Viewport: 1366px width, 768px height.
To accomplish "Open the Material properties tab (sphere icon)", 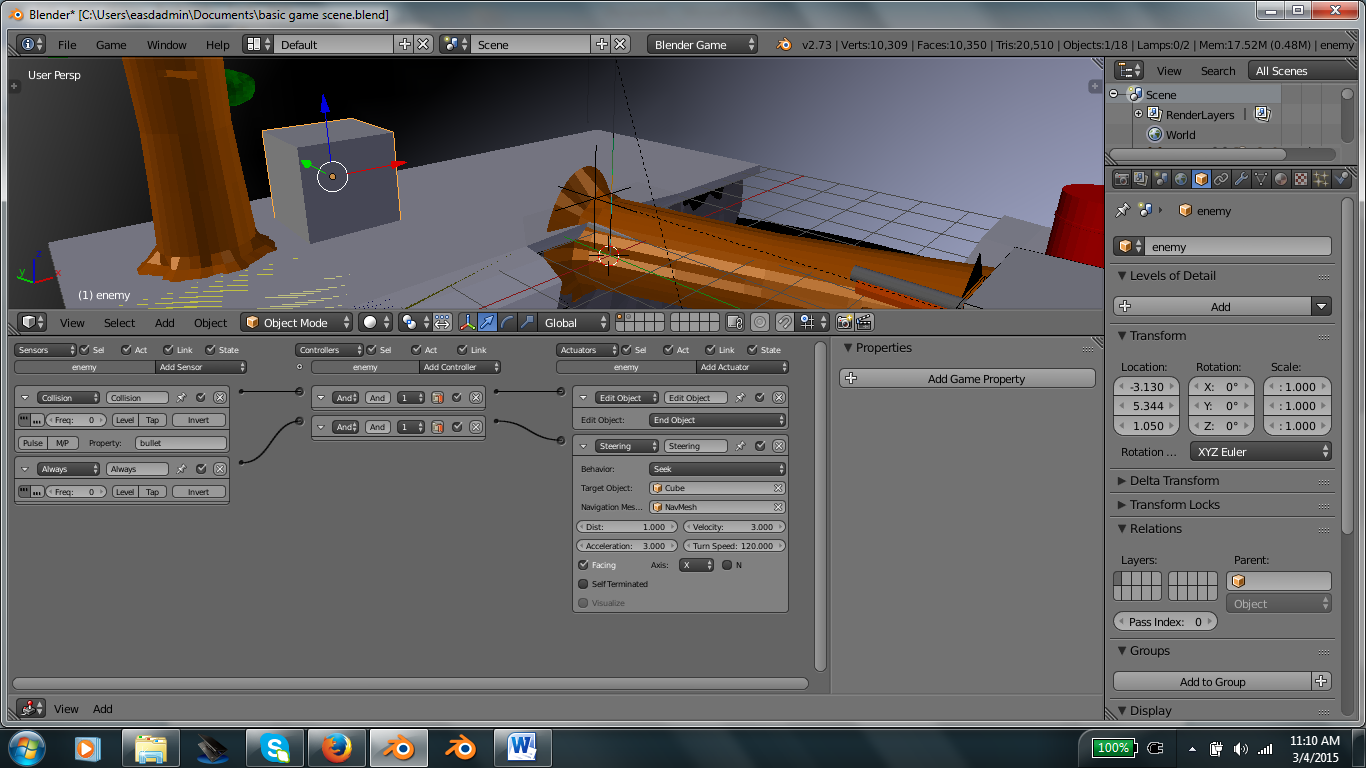I will [x=1281, y=179].
